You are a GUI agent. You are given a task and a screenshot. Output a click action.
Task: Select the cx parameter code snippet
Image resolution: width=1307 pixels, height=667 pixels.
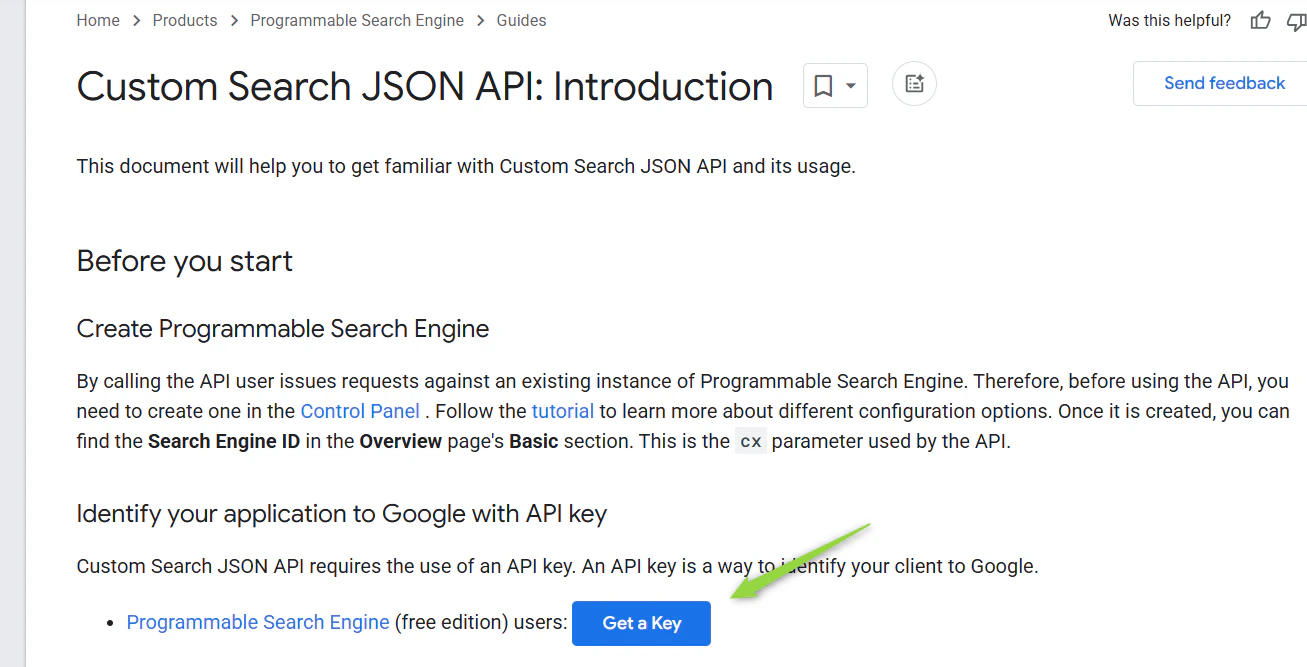(x=751, y=440)
